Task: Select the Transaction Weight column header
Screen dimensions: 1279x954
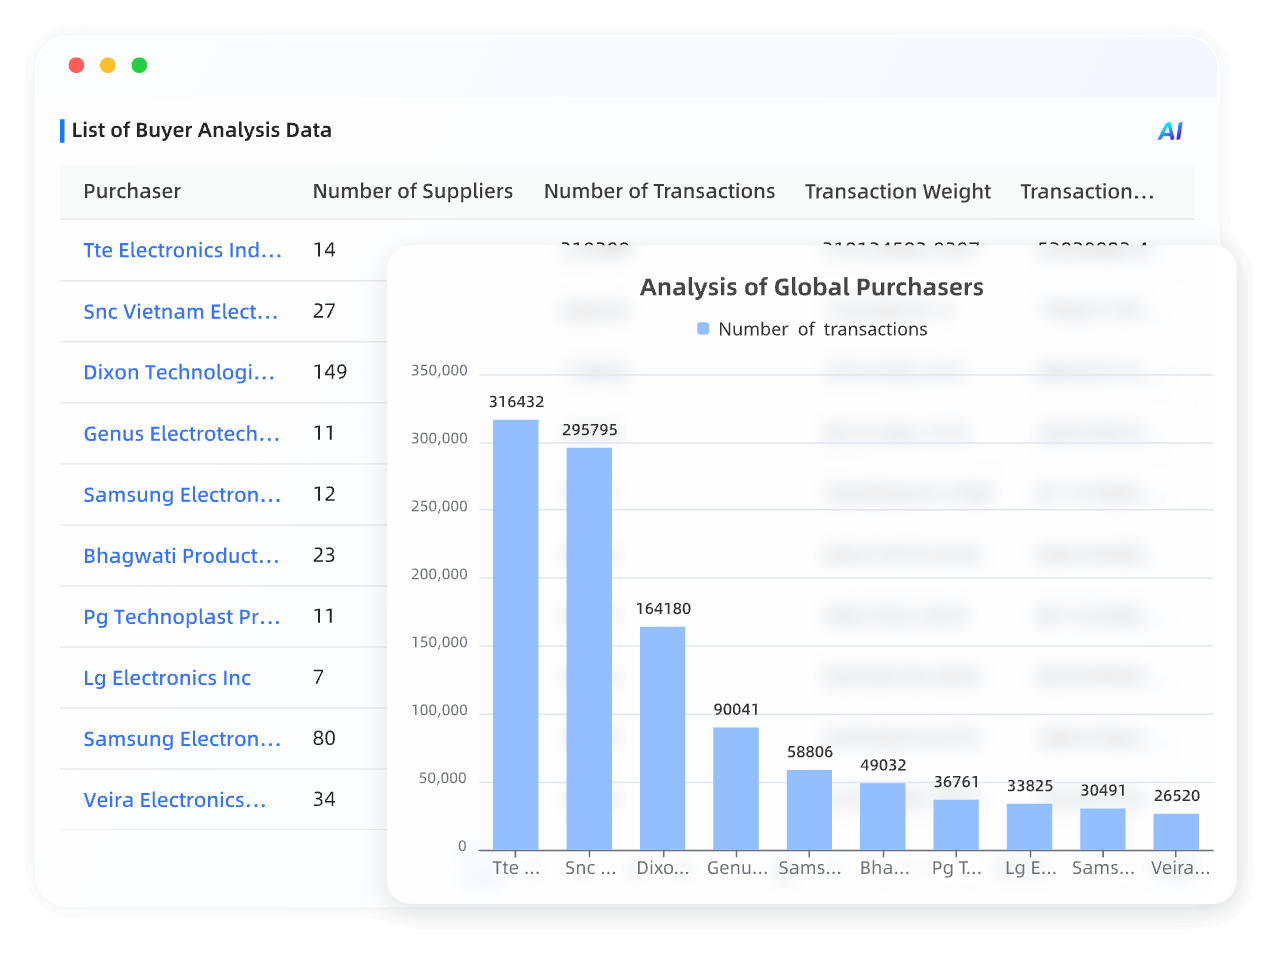Action: [x=897, y=191]
